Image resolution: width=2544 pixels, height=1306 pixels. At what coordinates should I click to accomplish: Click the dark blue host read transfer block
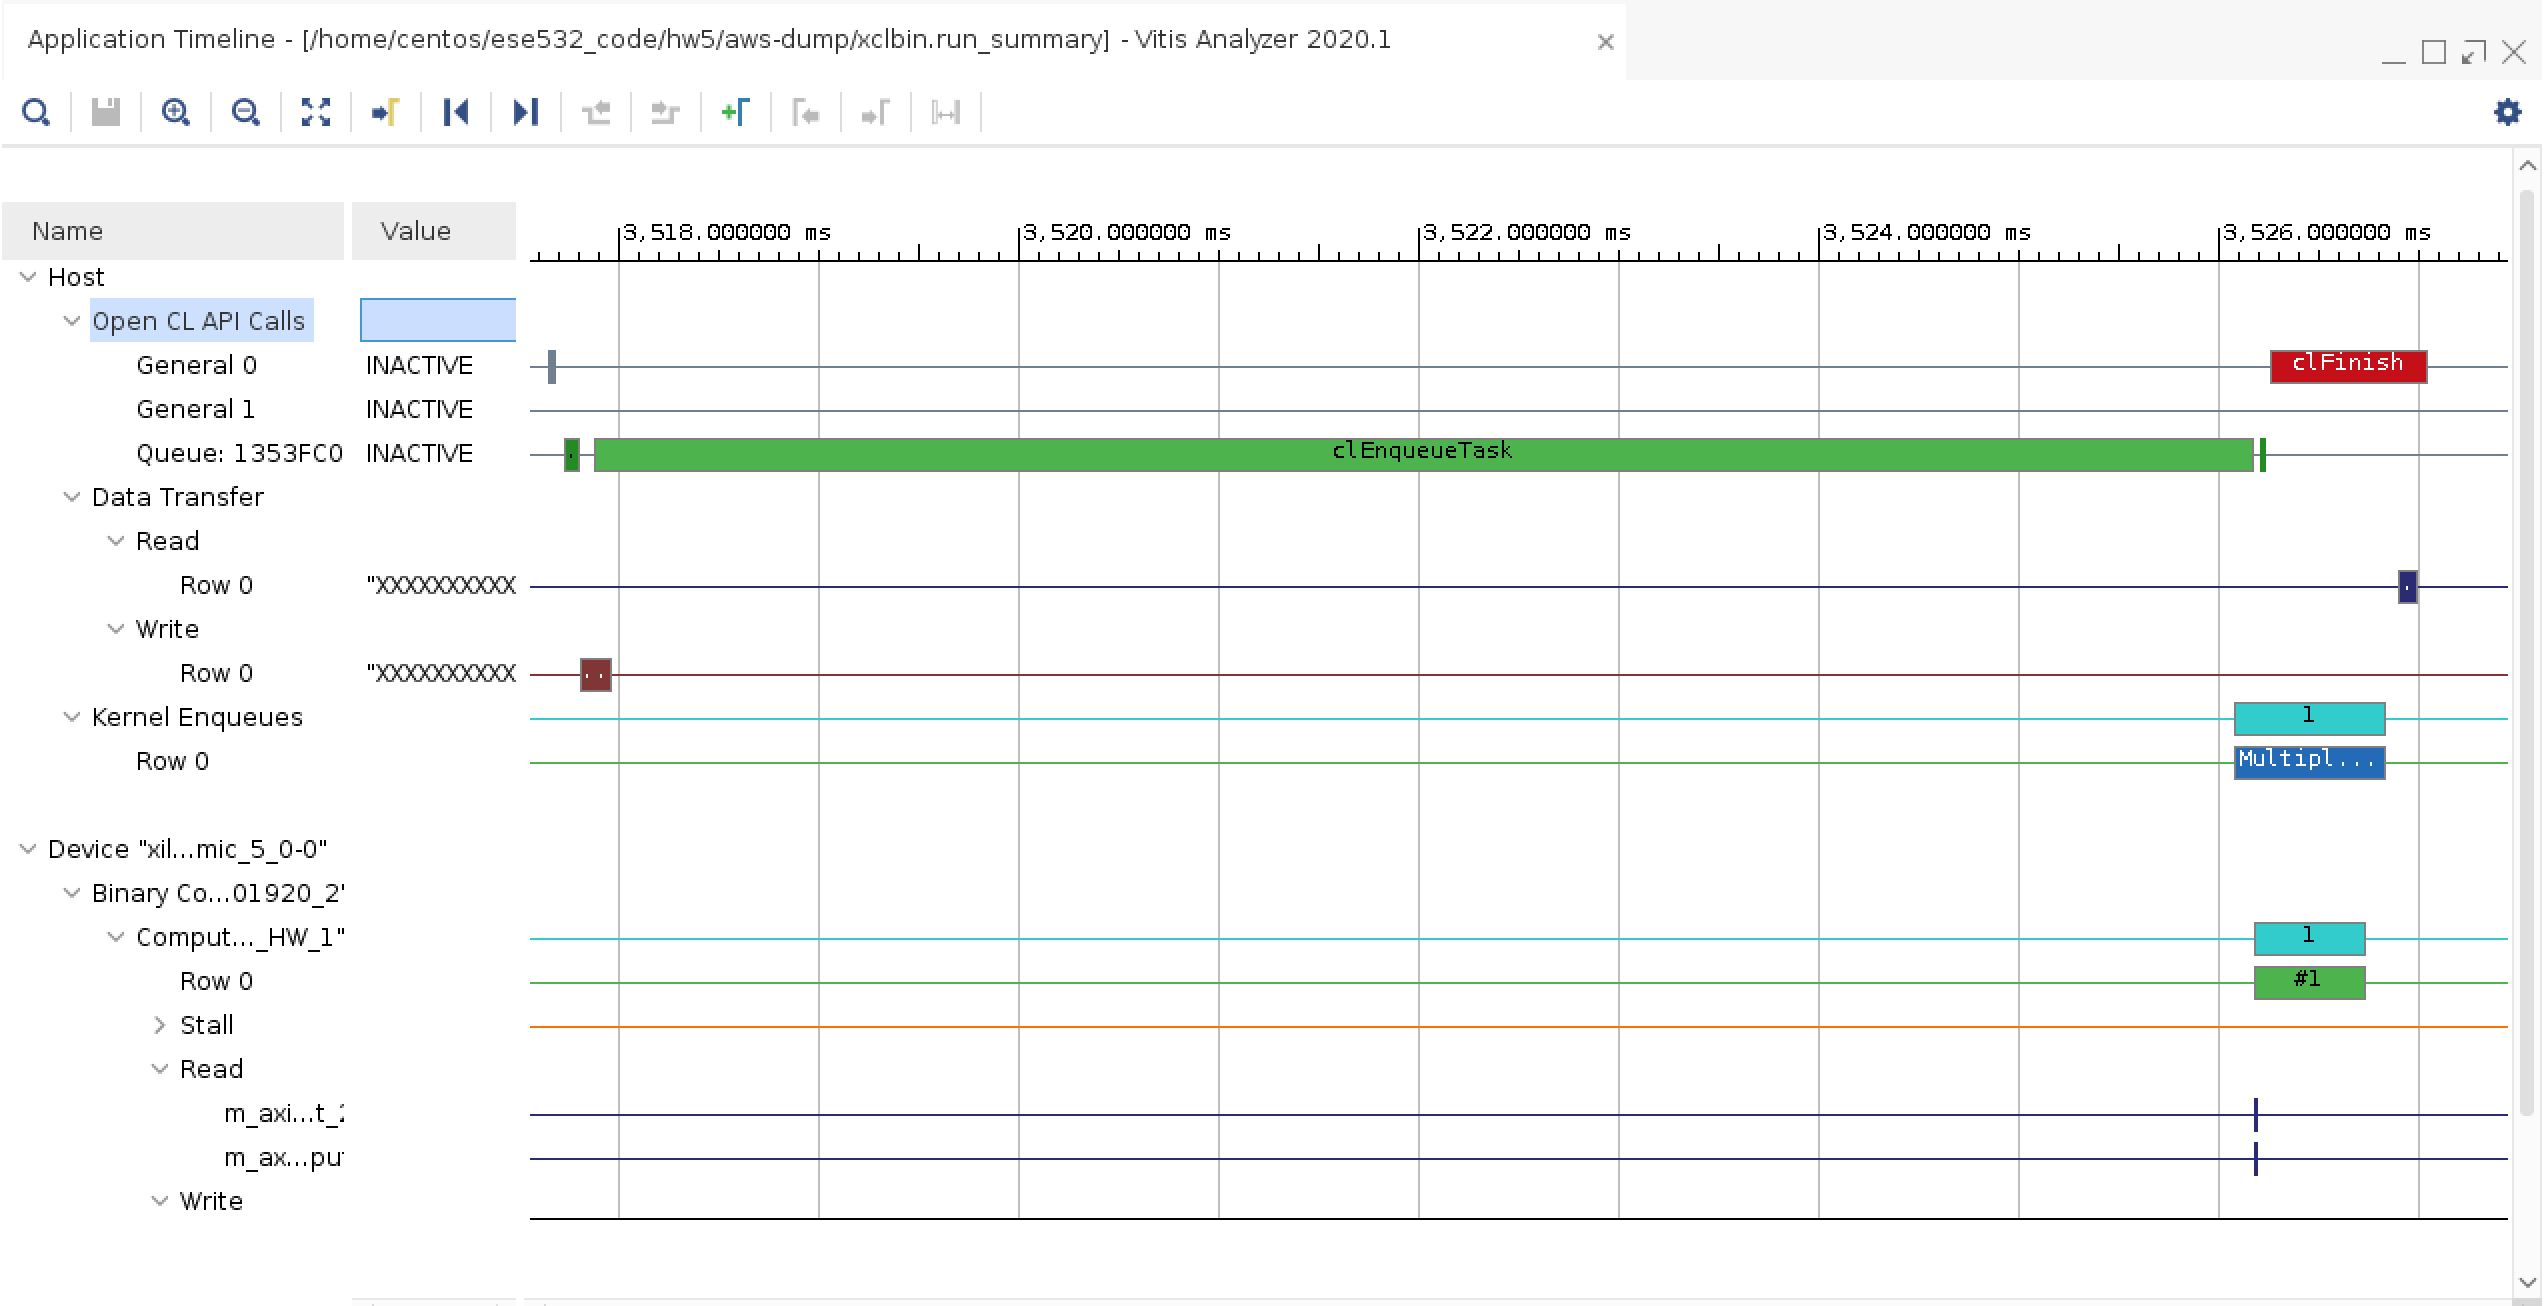click(x=2408, y=586)
